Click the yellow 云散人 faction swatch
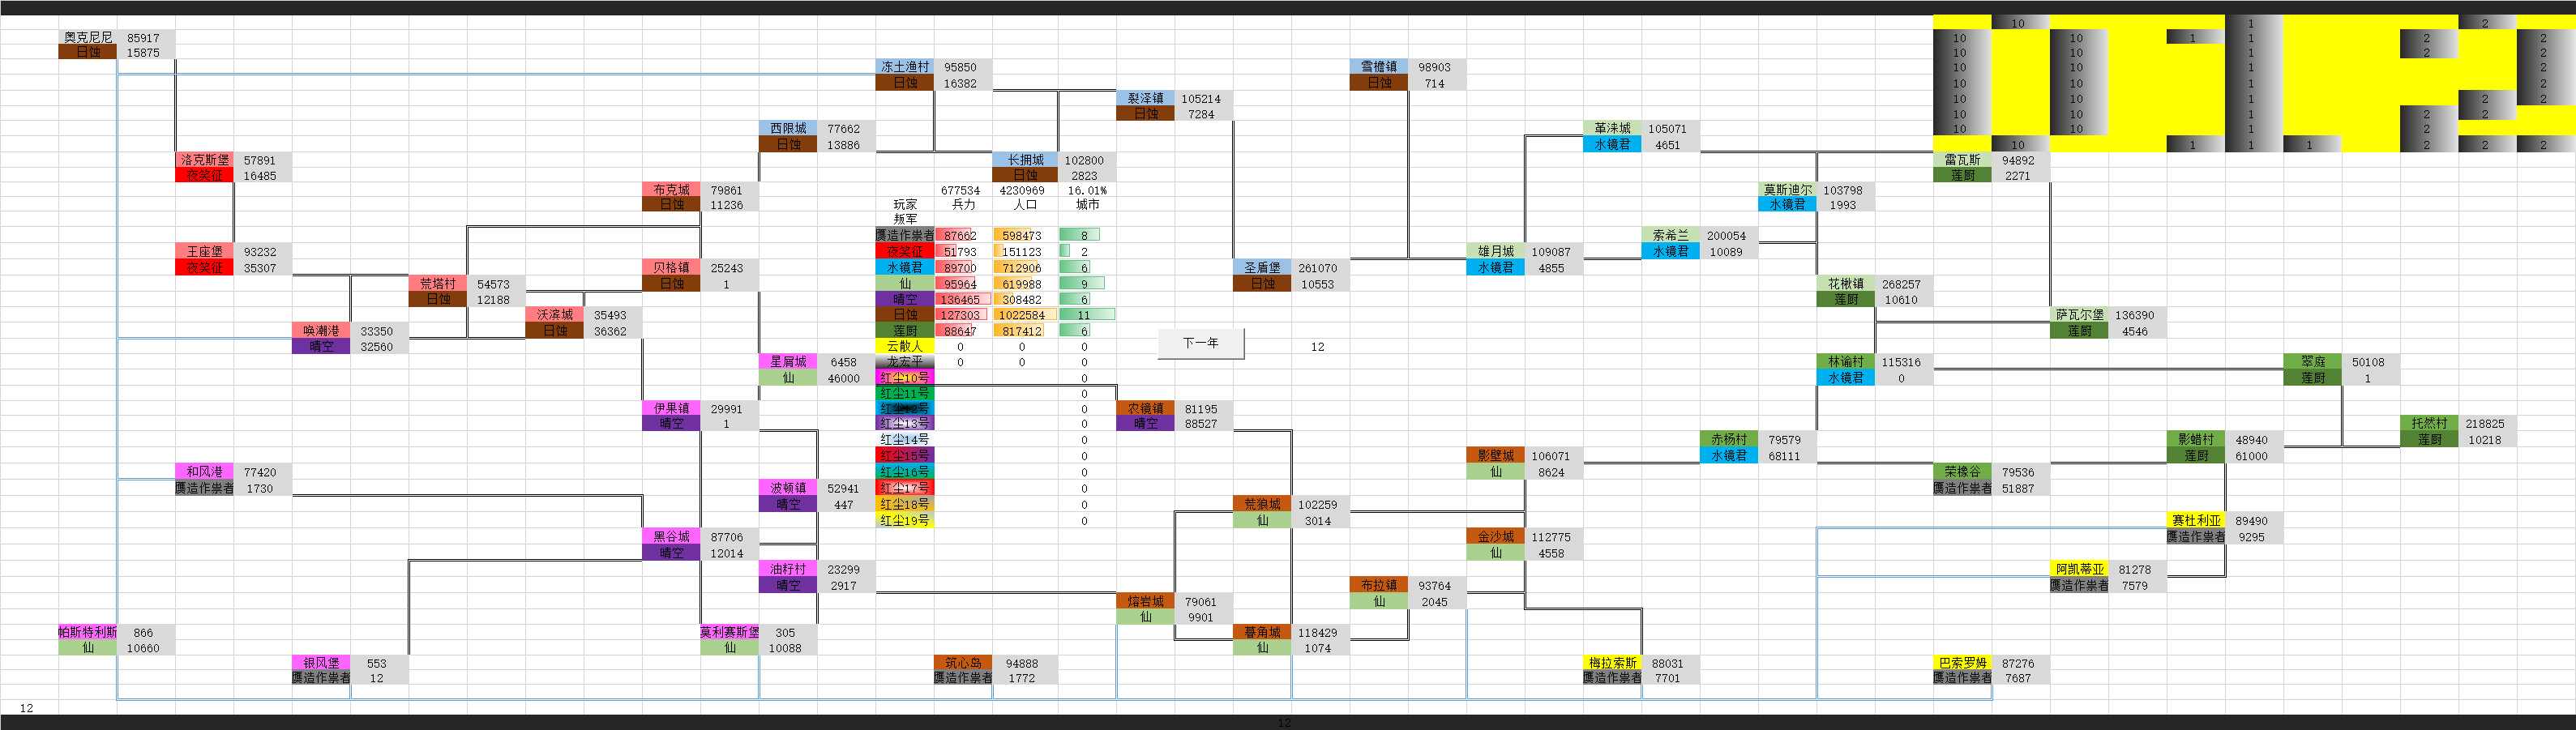 [905, 347]
